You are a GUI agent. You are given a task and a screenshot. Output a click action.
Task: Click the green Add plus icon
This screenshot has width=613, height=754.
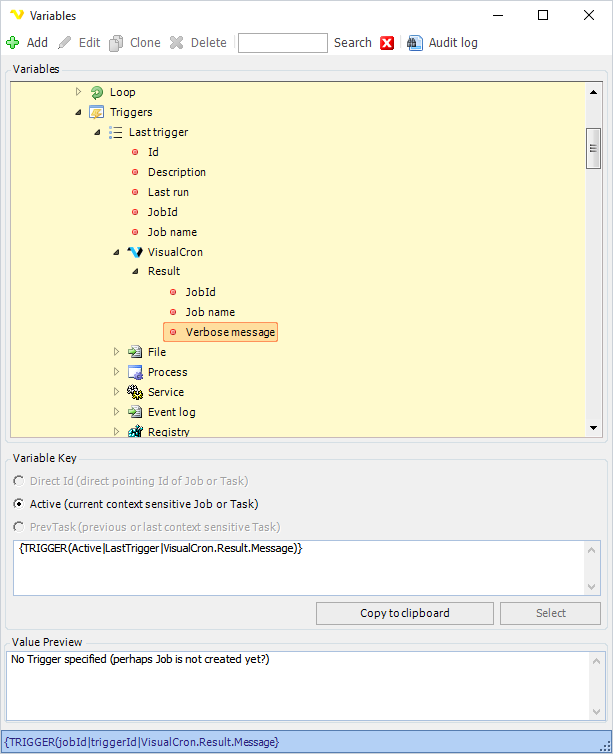point(13,43)
